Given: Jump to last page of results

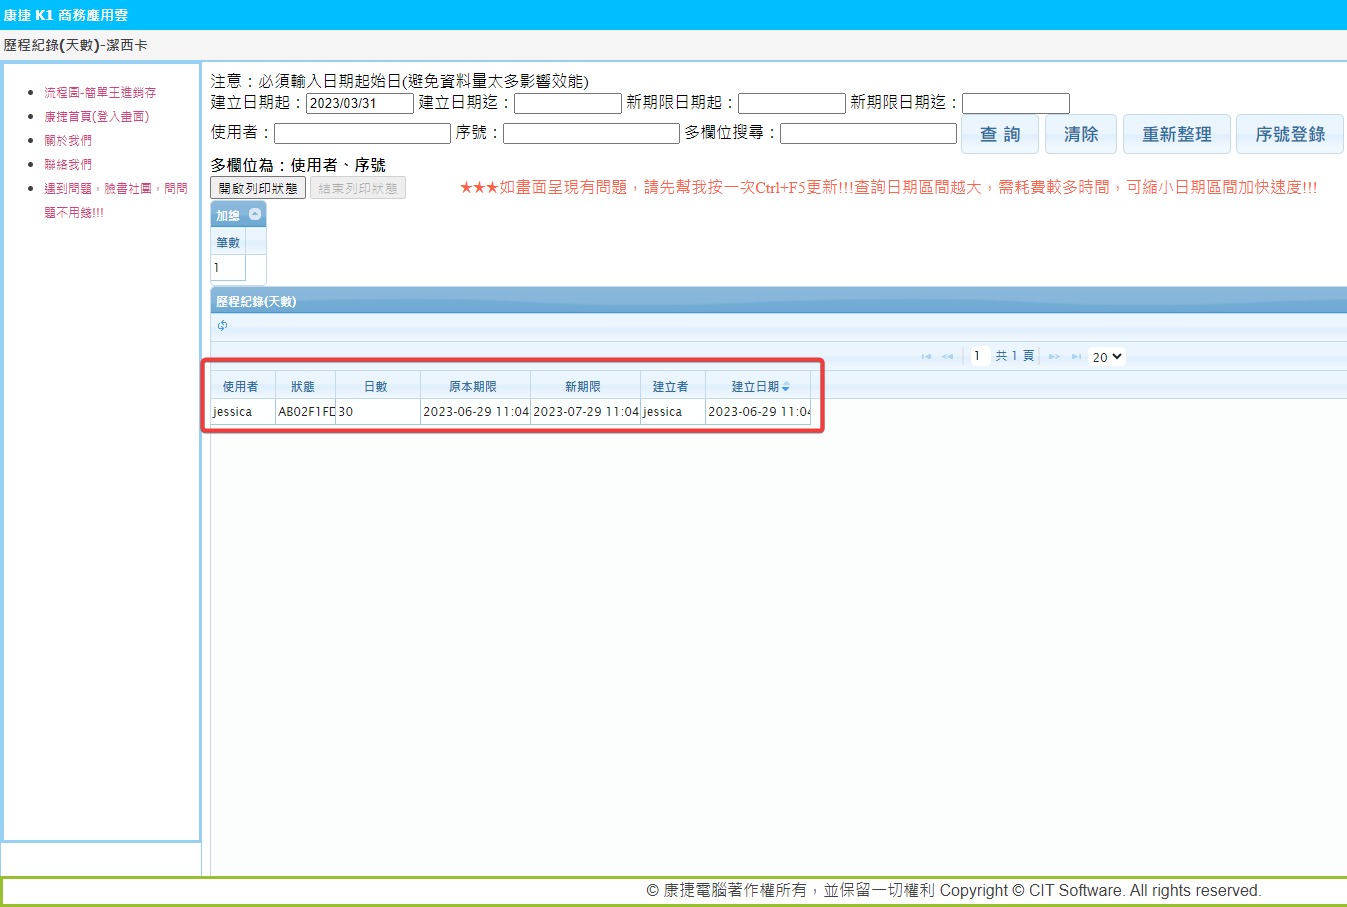Looking at the screenshot, I should click(1076, 357).
